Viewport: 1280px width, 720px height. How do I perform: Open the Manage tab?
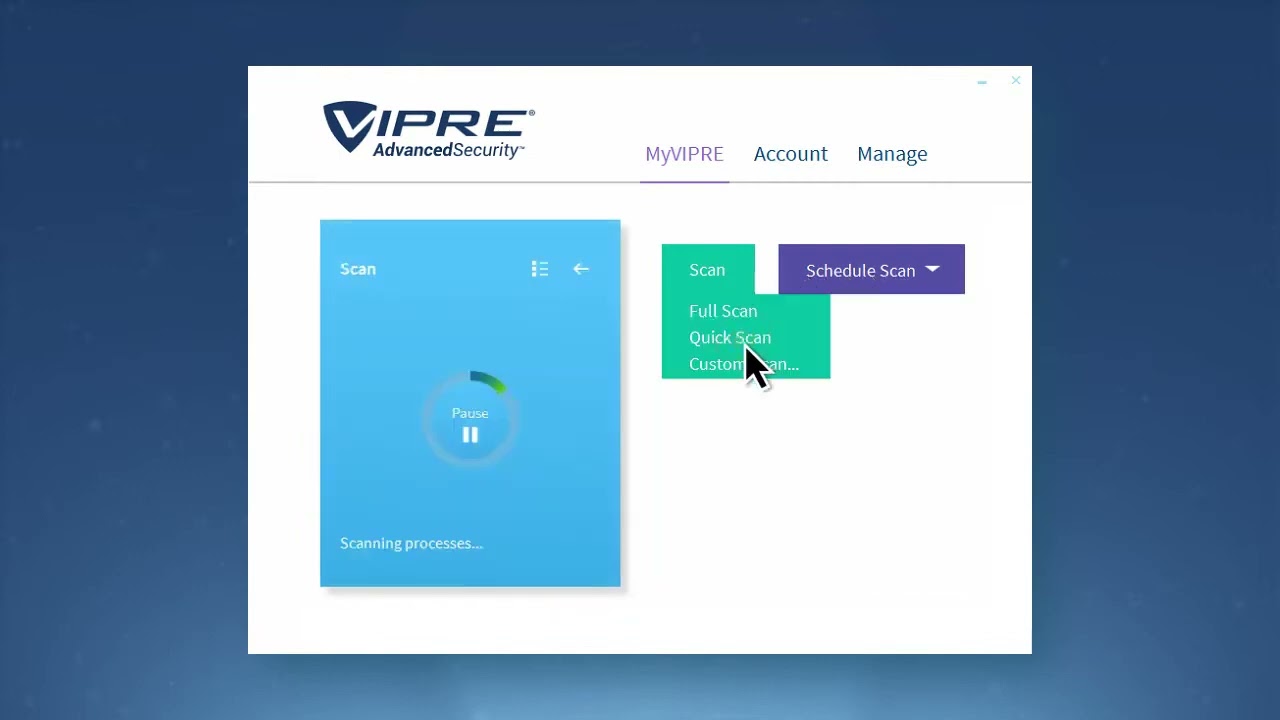pos(892,154)
